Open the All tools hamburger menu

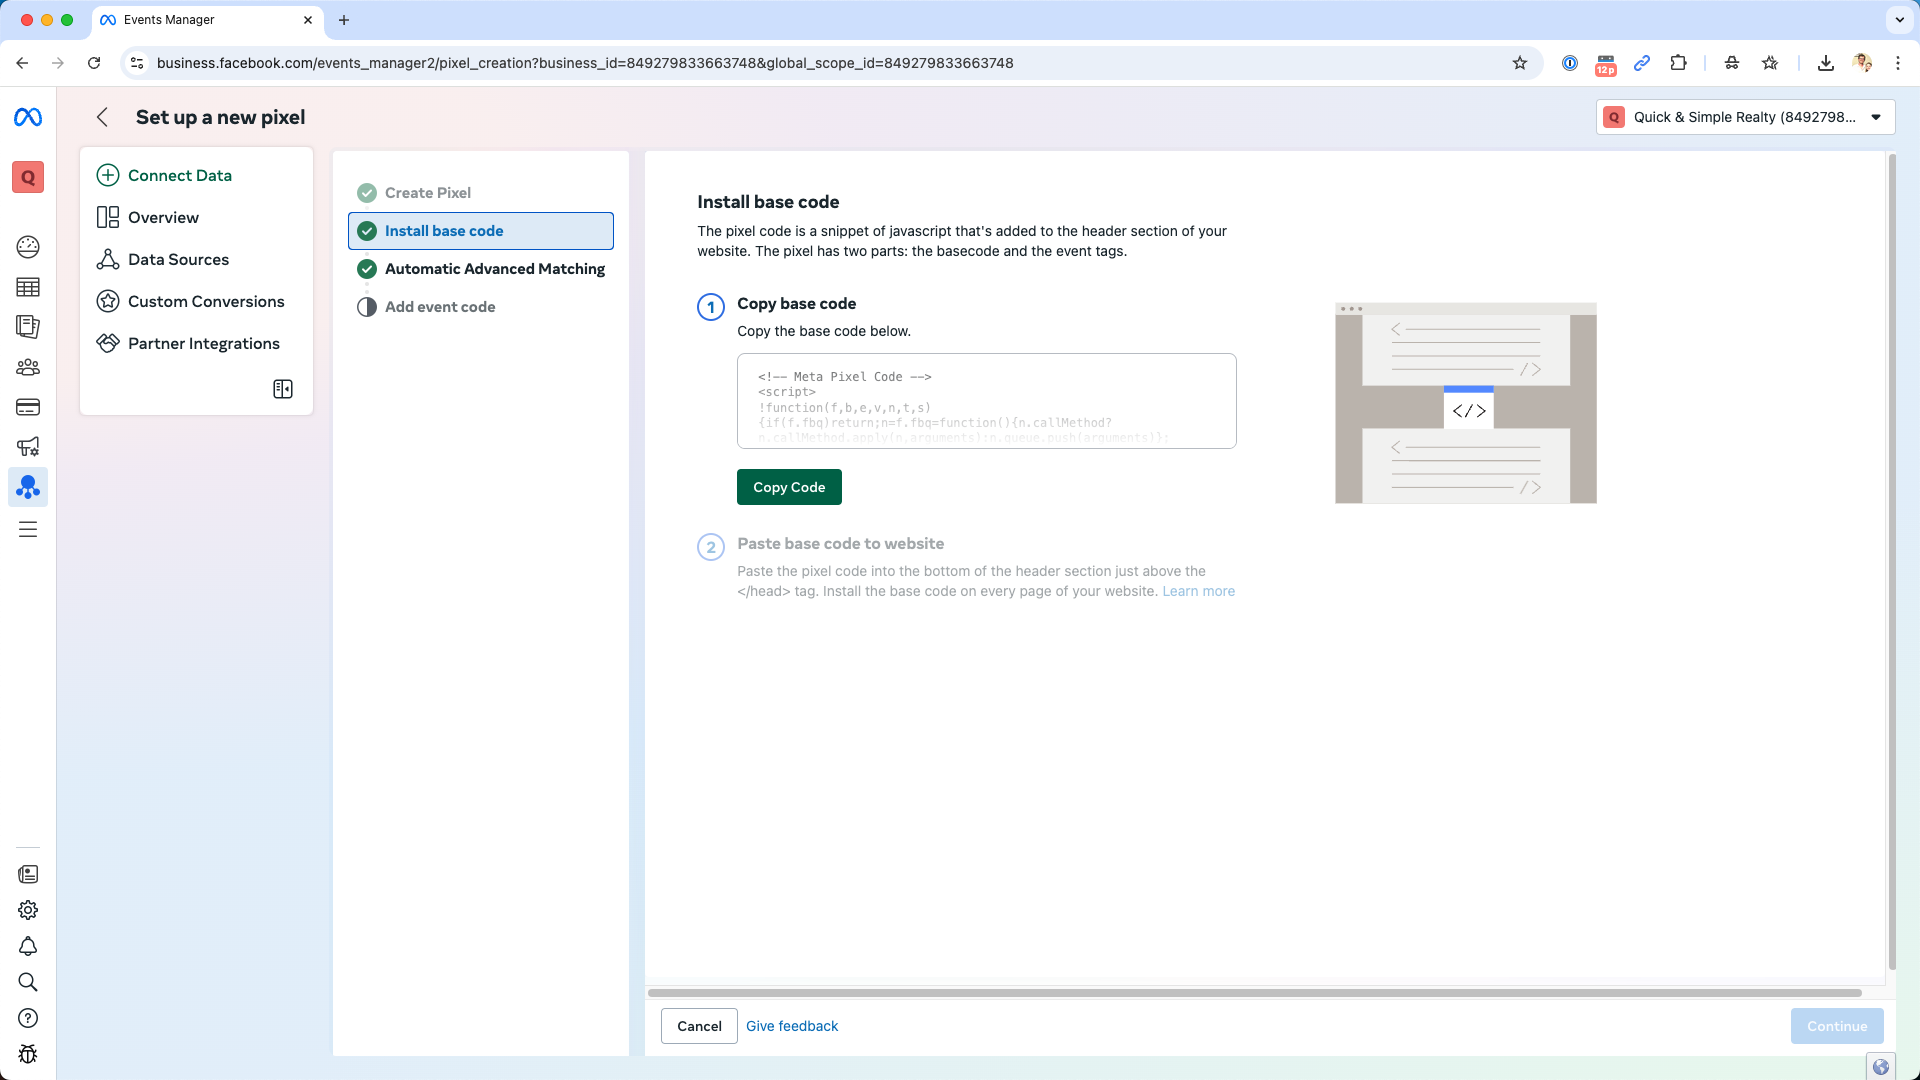pos(28,530)
